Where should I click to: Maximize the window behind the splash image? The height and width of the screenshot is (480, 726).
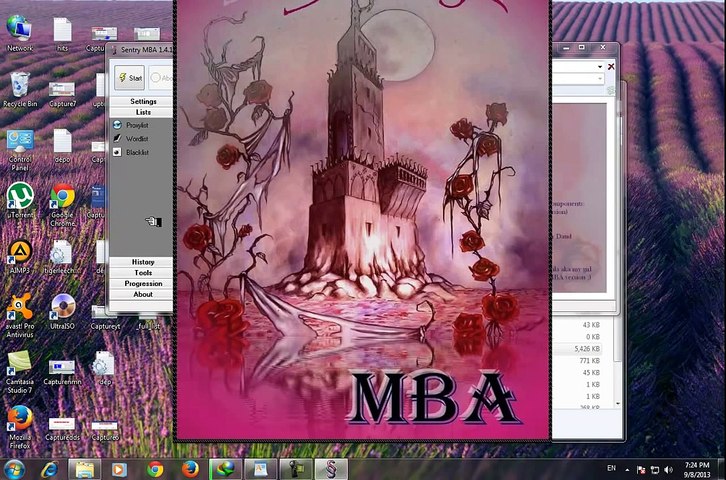point(582,47)
